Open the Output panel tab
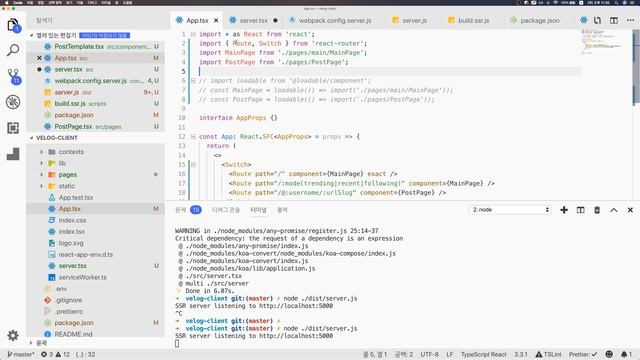The width and height of the screenshot is (640, 360). point(282,210)
